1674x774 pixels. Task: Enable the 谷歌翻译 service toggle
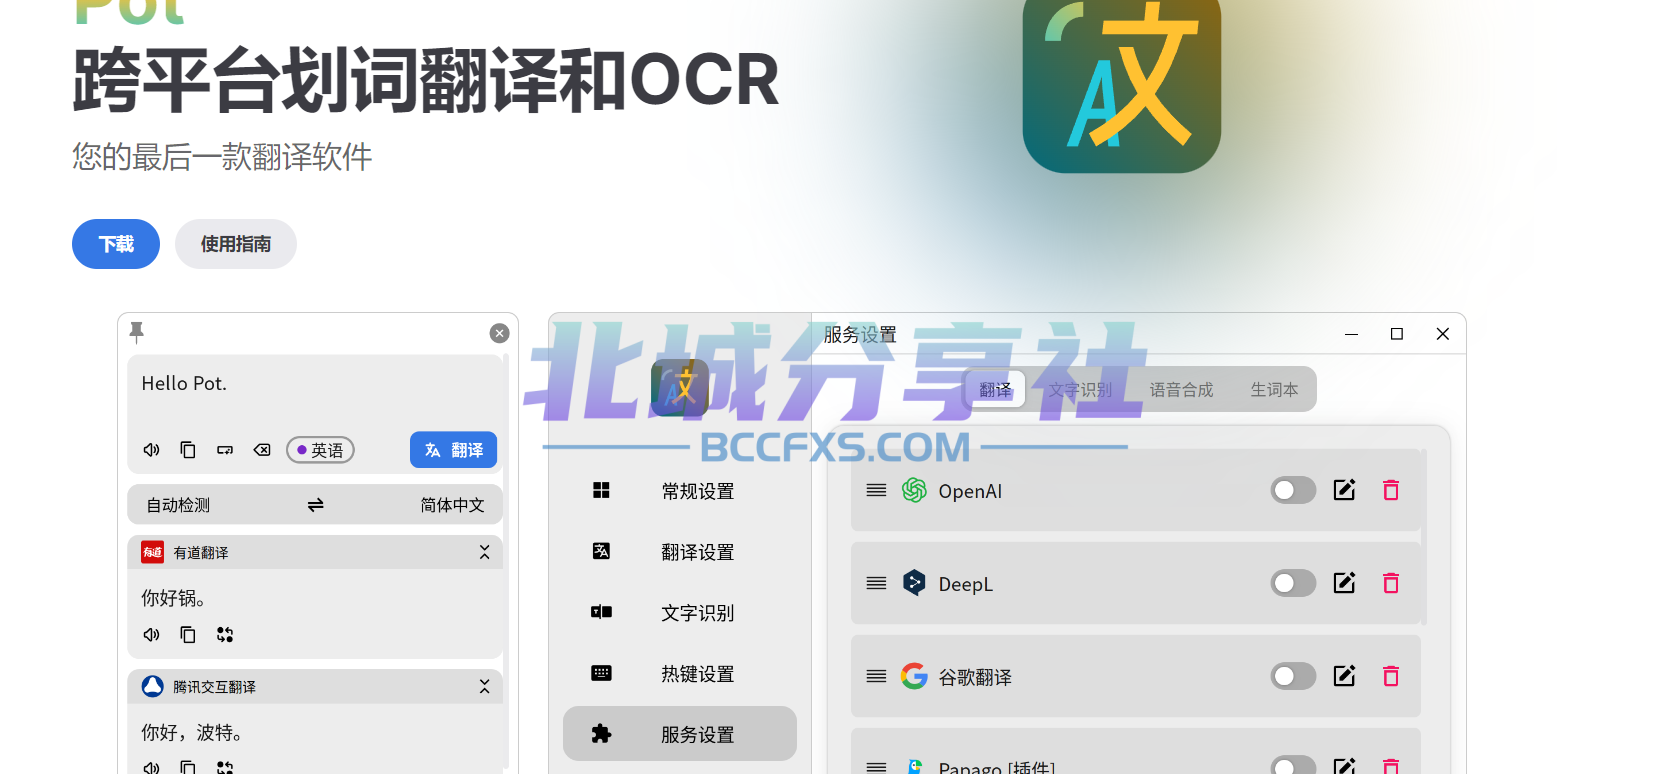pyautogui.click(x=1293, y=676)
